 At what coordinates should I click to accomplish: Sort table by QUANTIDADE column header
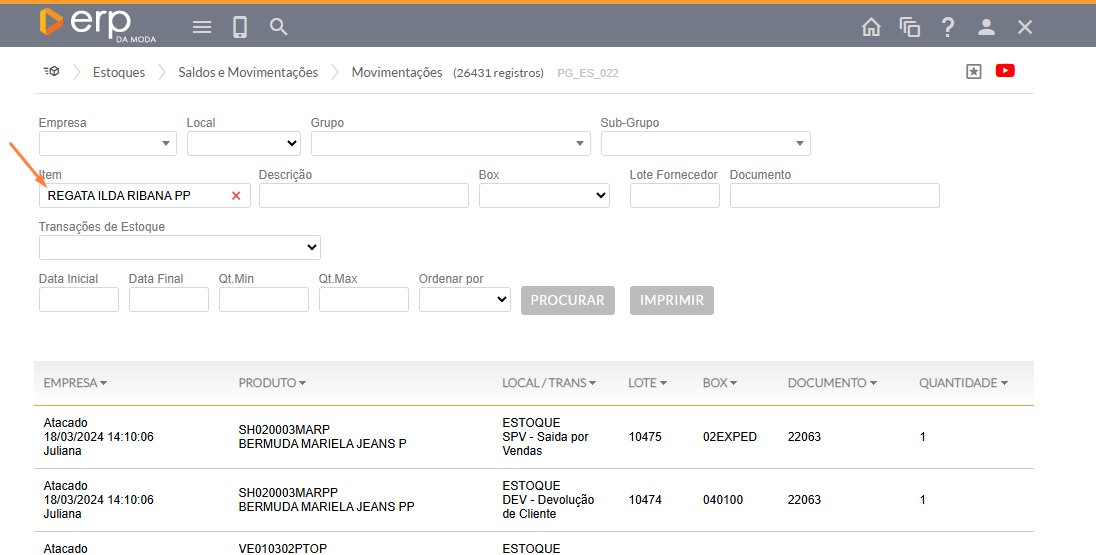tap(963, 383)
